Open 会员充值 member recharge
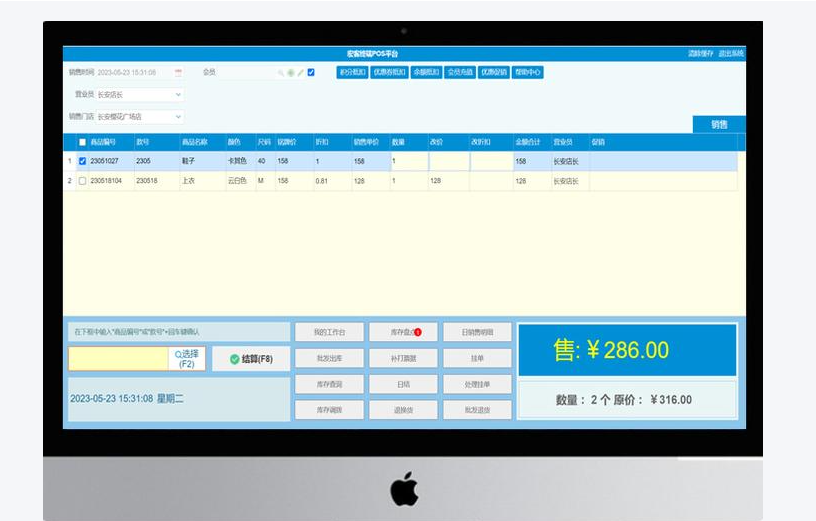Viewport: 816px width, 521px height. click(x=460, y=72)
